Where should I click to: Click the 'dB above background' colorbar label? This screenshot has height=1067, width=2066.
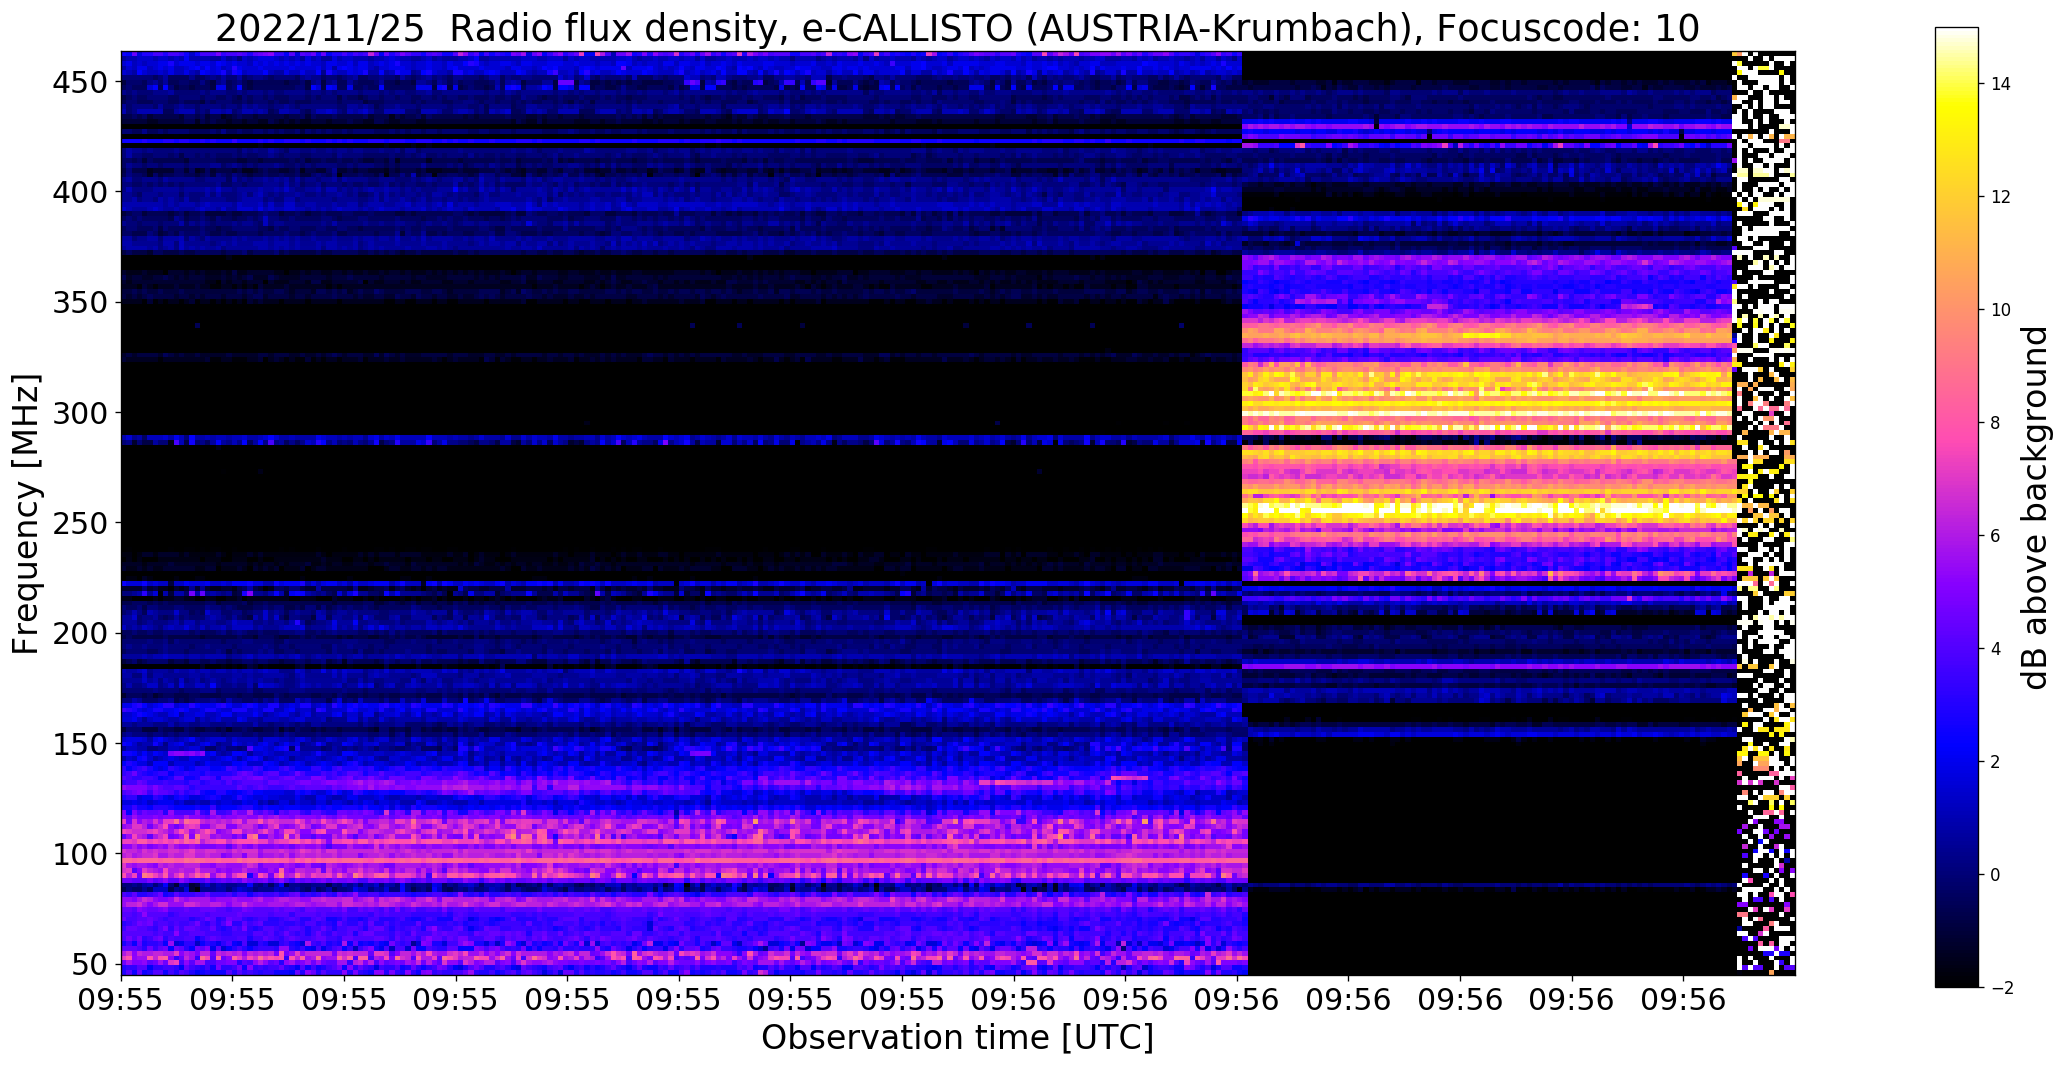coord(2035,507)
